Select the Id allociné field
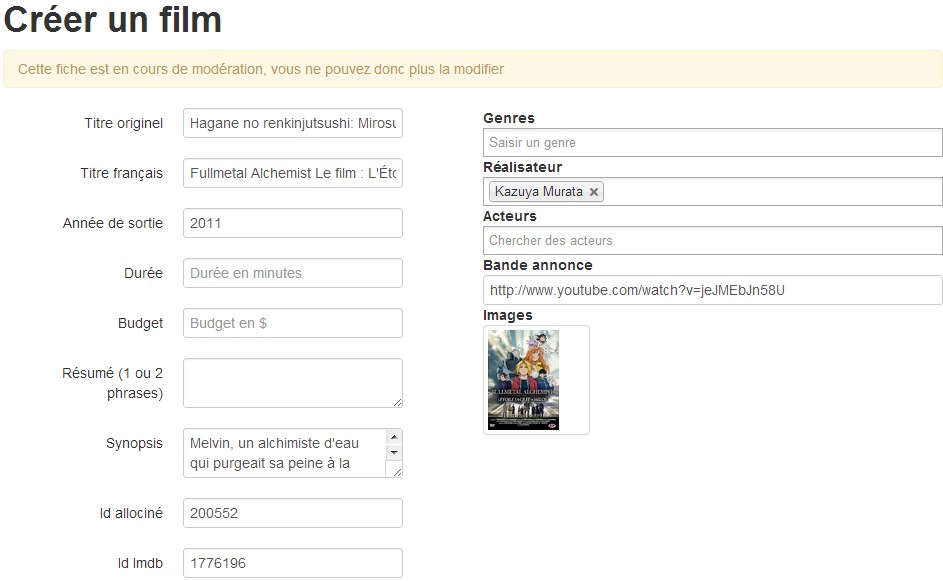The image size is (943, 581). coord(293,513)
